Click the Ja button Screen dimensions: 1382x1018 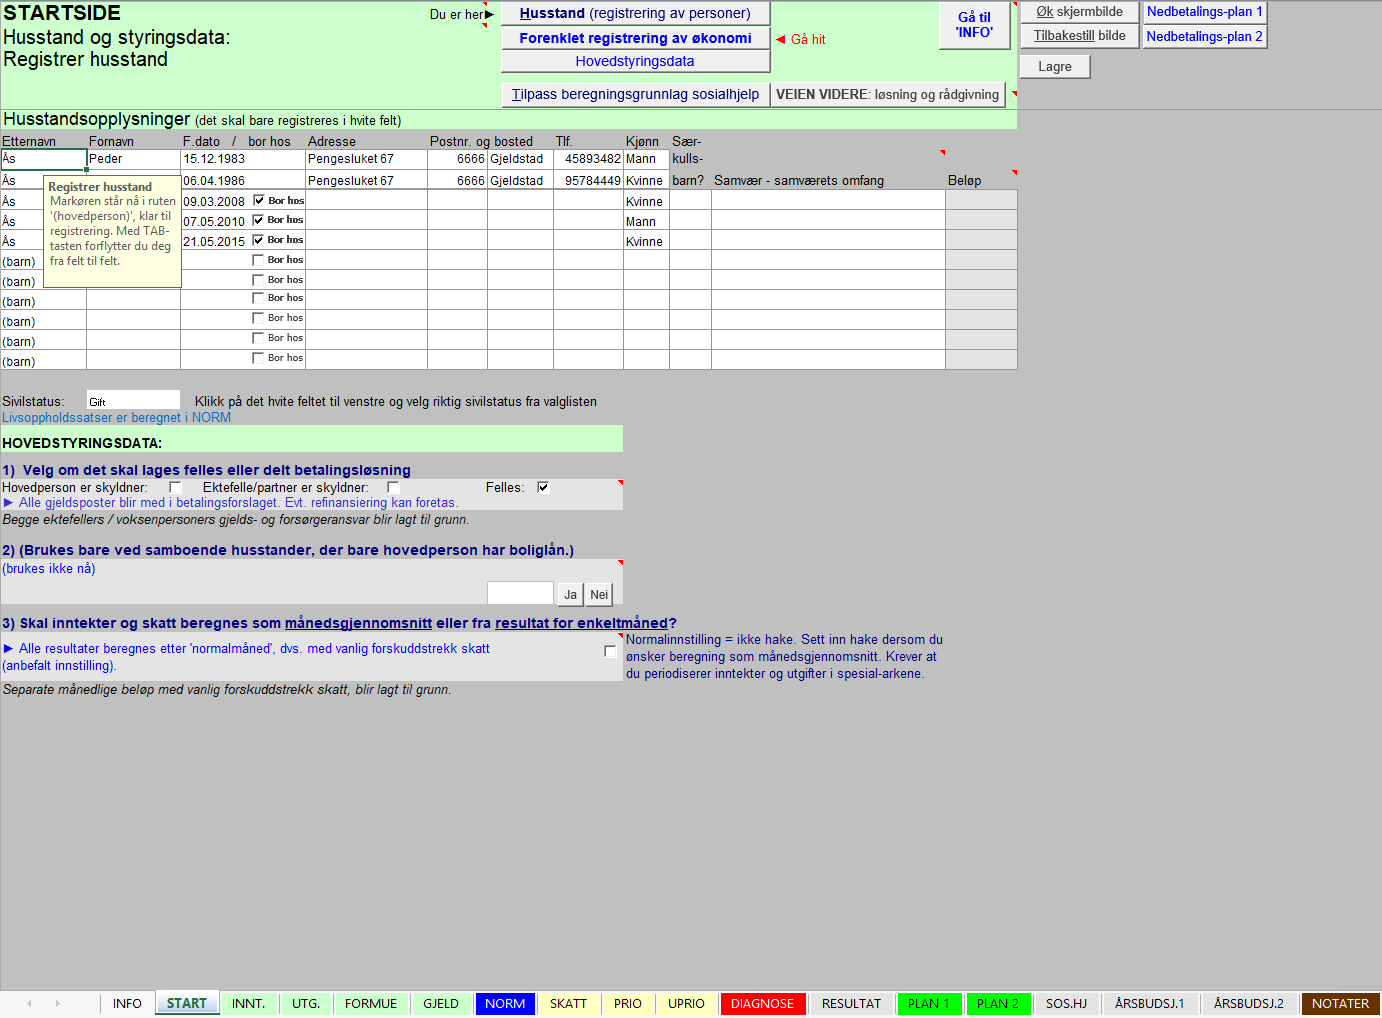pos(570,594)
